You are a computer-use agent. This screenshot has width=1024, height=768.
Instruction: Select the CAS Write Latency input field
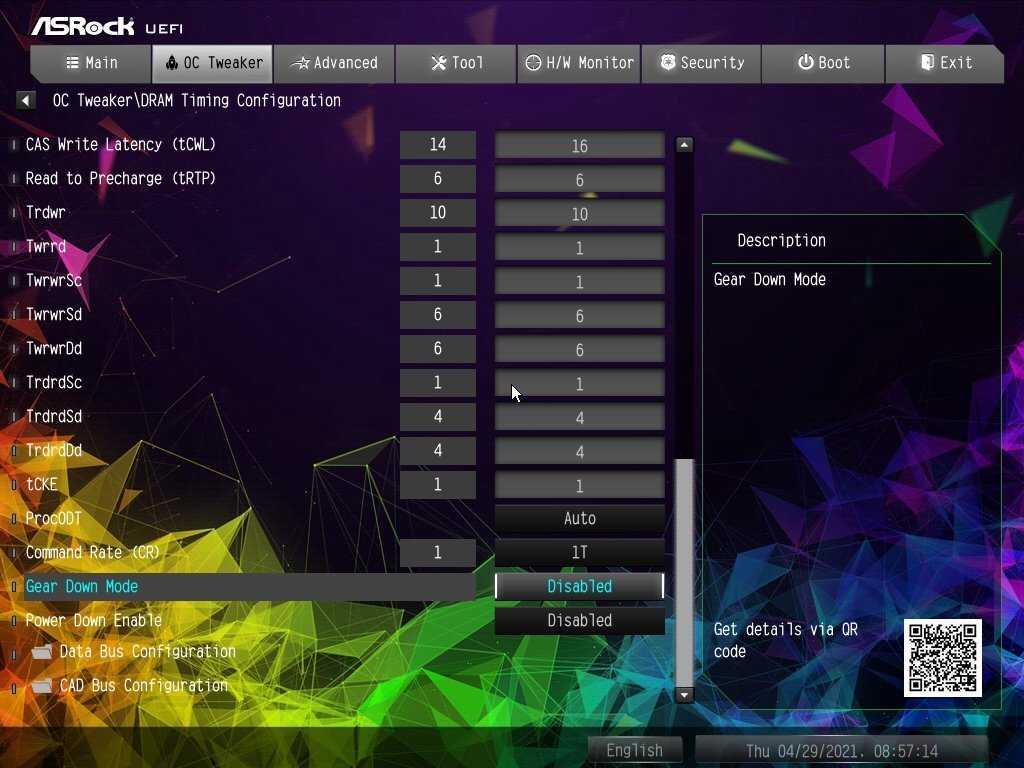point(580,146)
